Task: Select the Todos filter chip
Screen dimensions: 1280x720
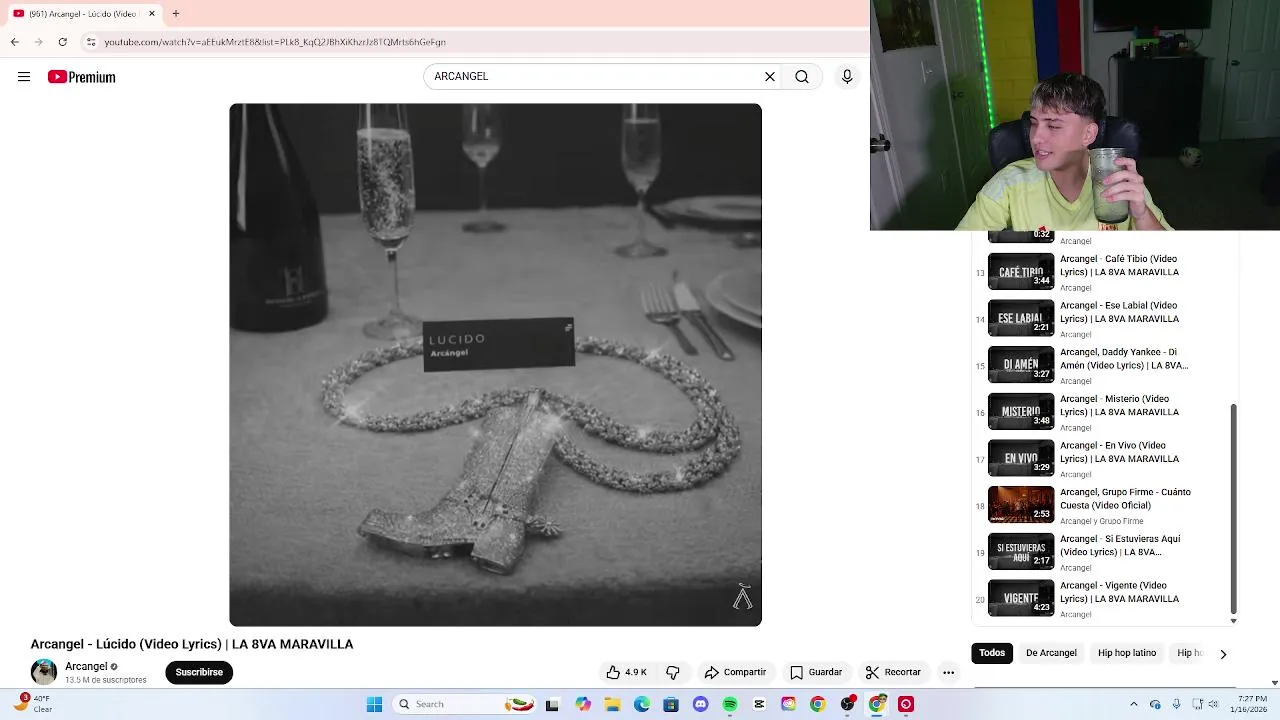Action: [992, 653]
